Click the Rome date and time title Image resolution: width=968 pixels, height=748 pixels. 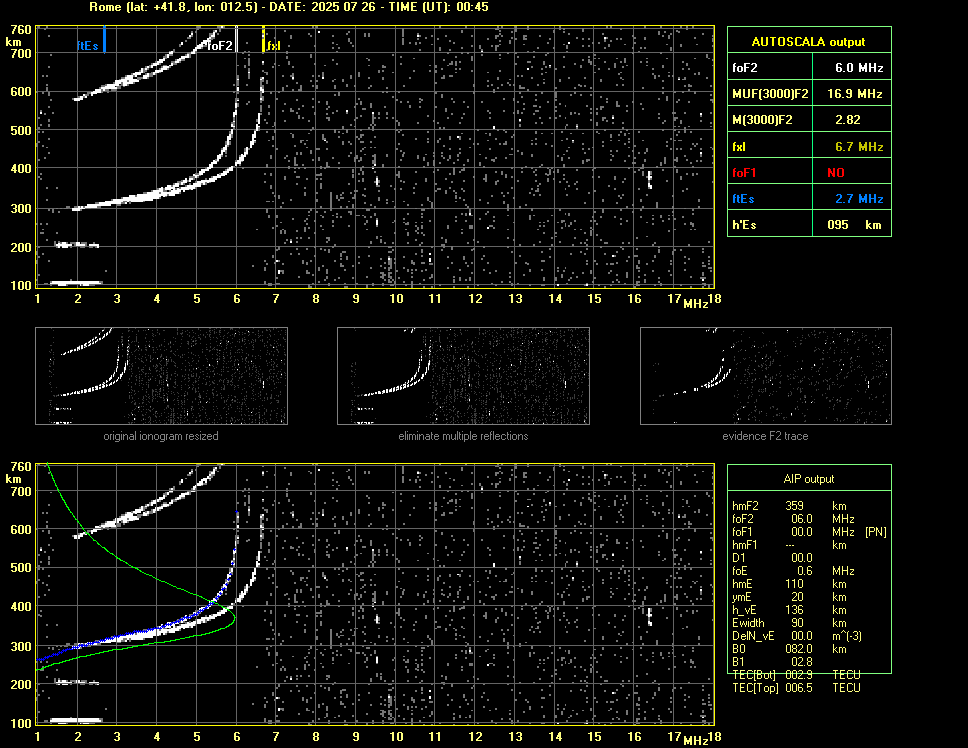tap(289, 7)
